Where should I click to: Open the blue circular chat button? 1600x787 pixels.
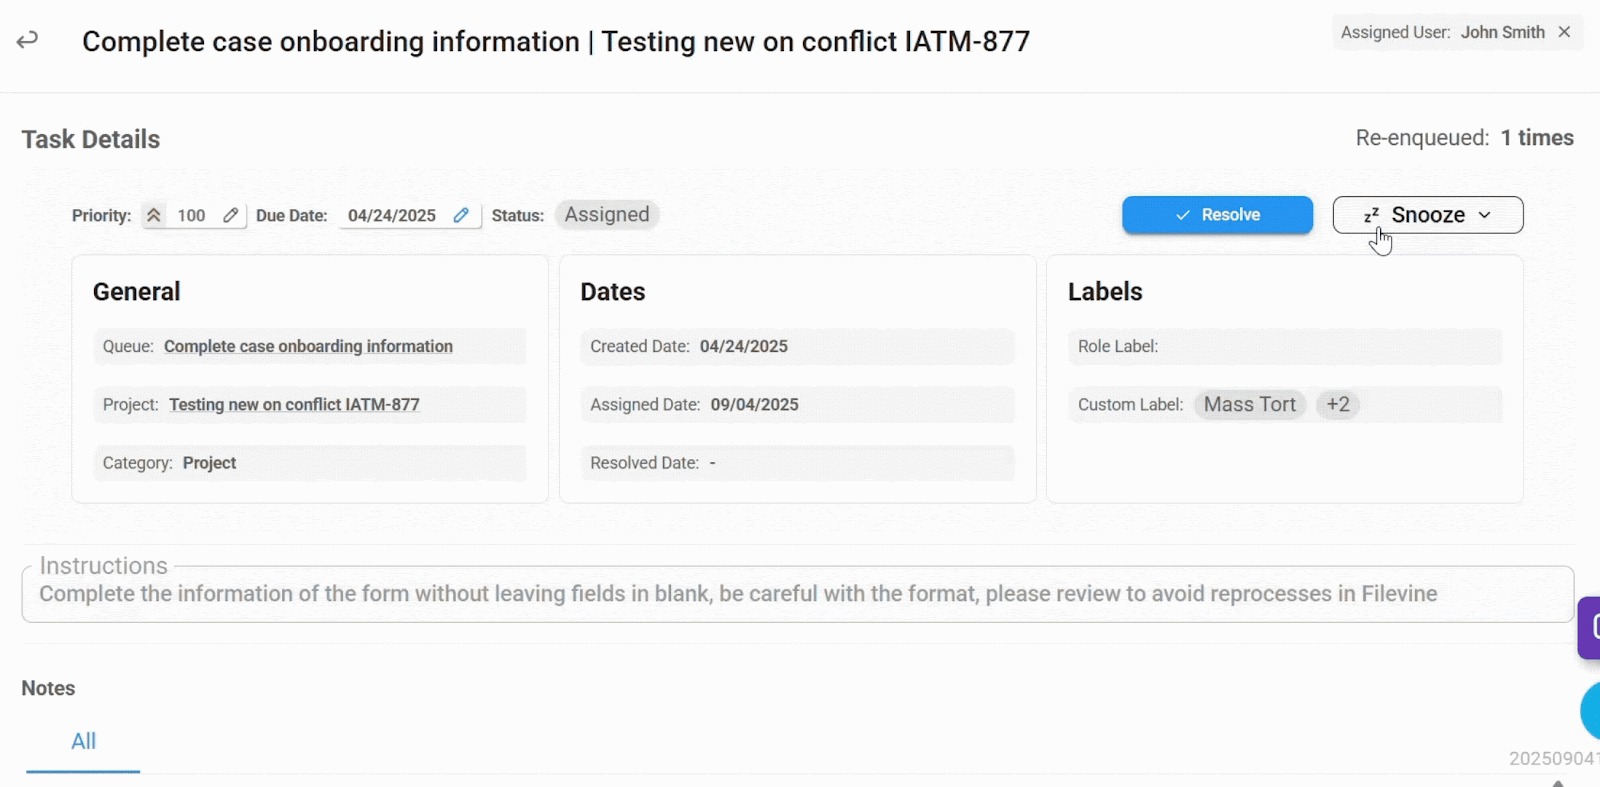[1590, 710]
